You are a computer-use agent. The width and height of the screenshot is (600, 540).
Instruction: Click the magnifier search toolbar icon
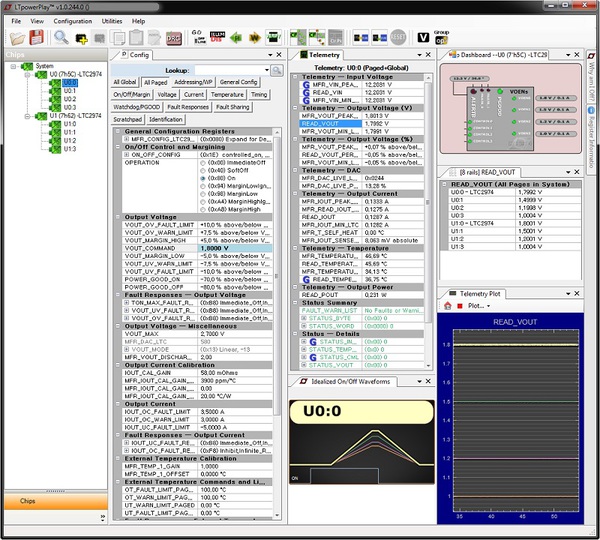point(60,37)
